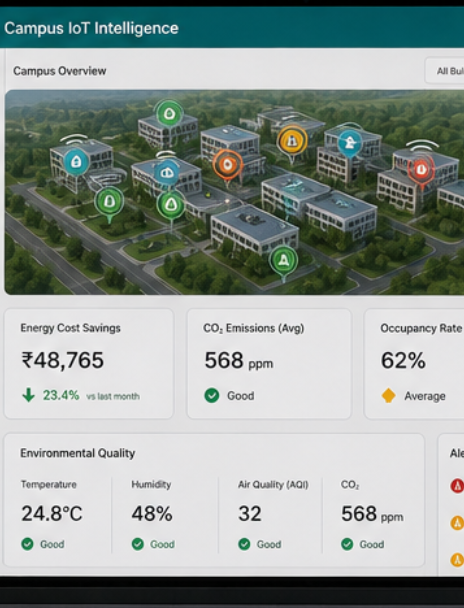This screenshot has height=608, width=464.
Task: Click the campus aerial map image
Action: (x=234, y=192)
